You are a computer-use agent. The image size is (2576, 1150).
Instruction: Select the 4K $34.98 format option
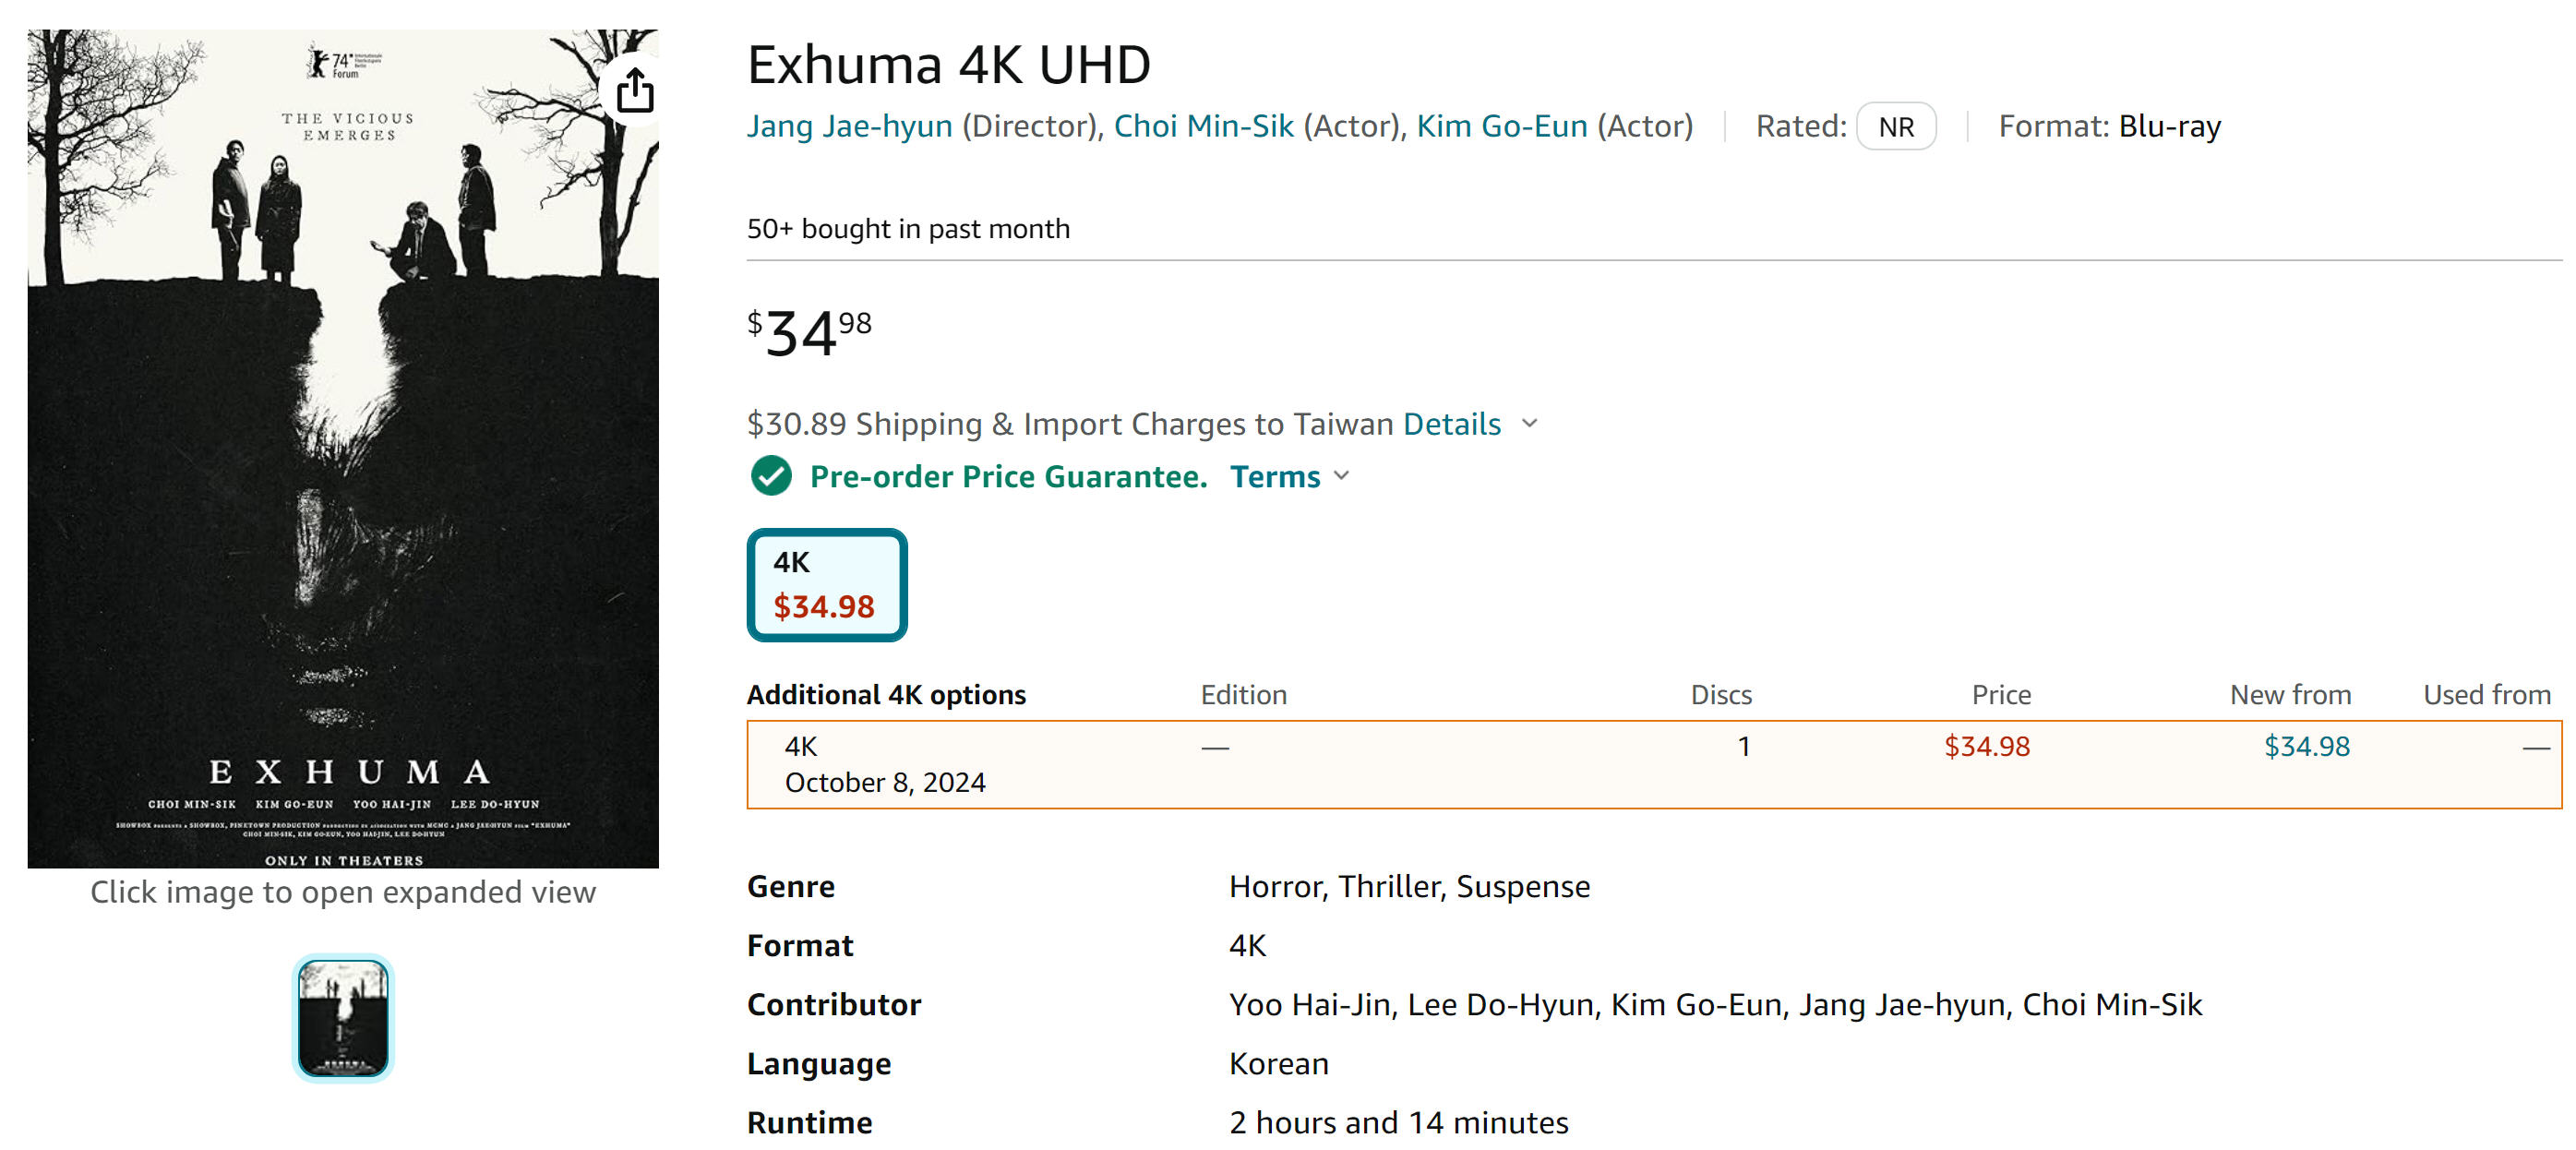[827, 585]
